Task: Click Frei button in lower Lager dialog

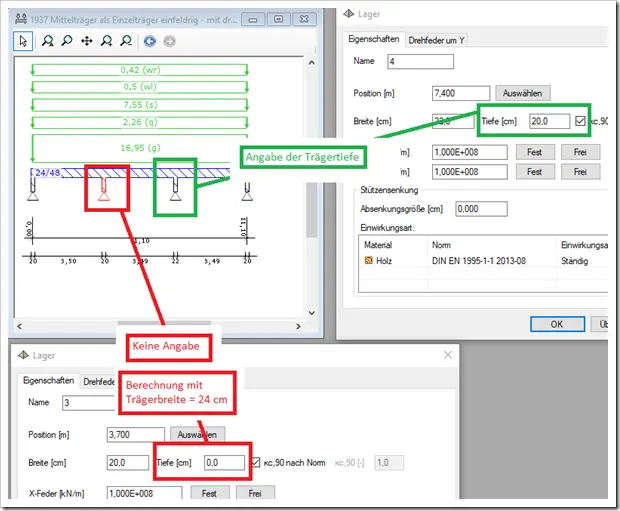Action: click(x=255, y=493)
